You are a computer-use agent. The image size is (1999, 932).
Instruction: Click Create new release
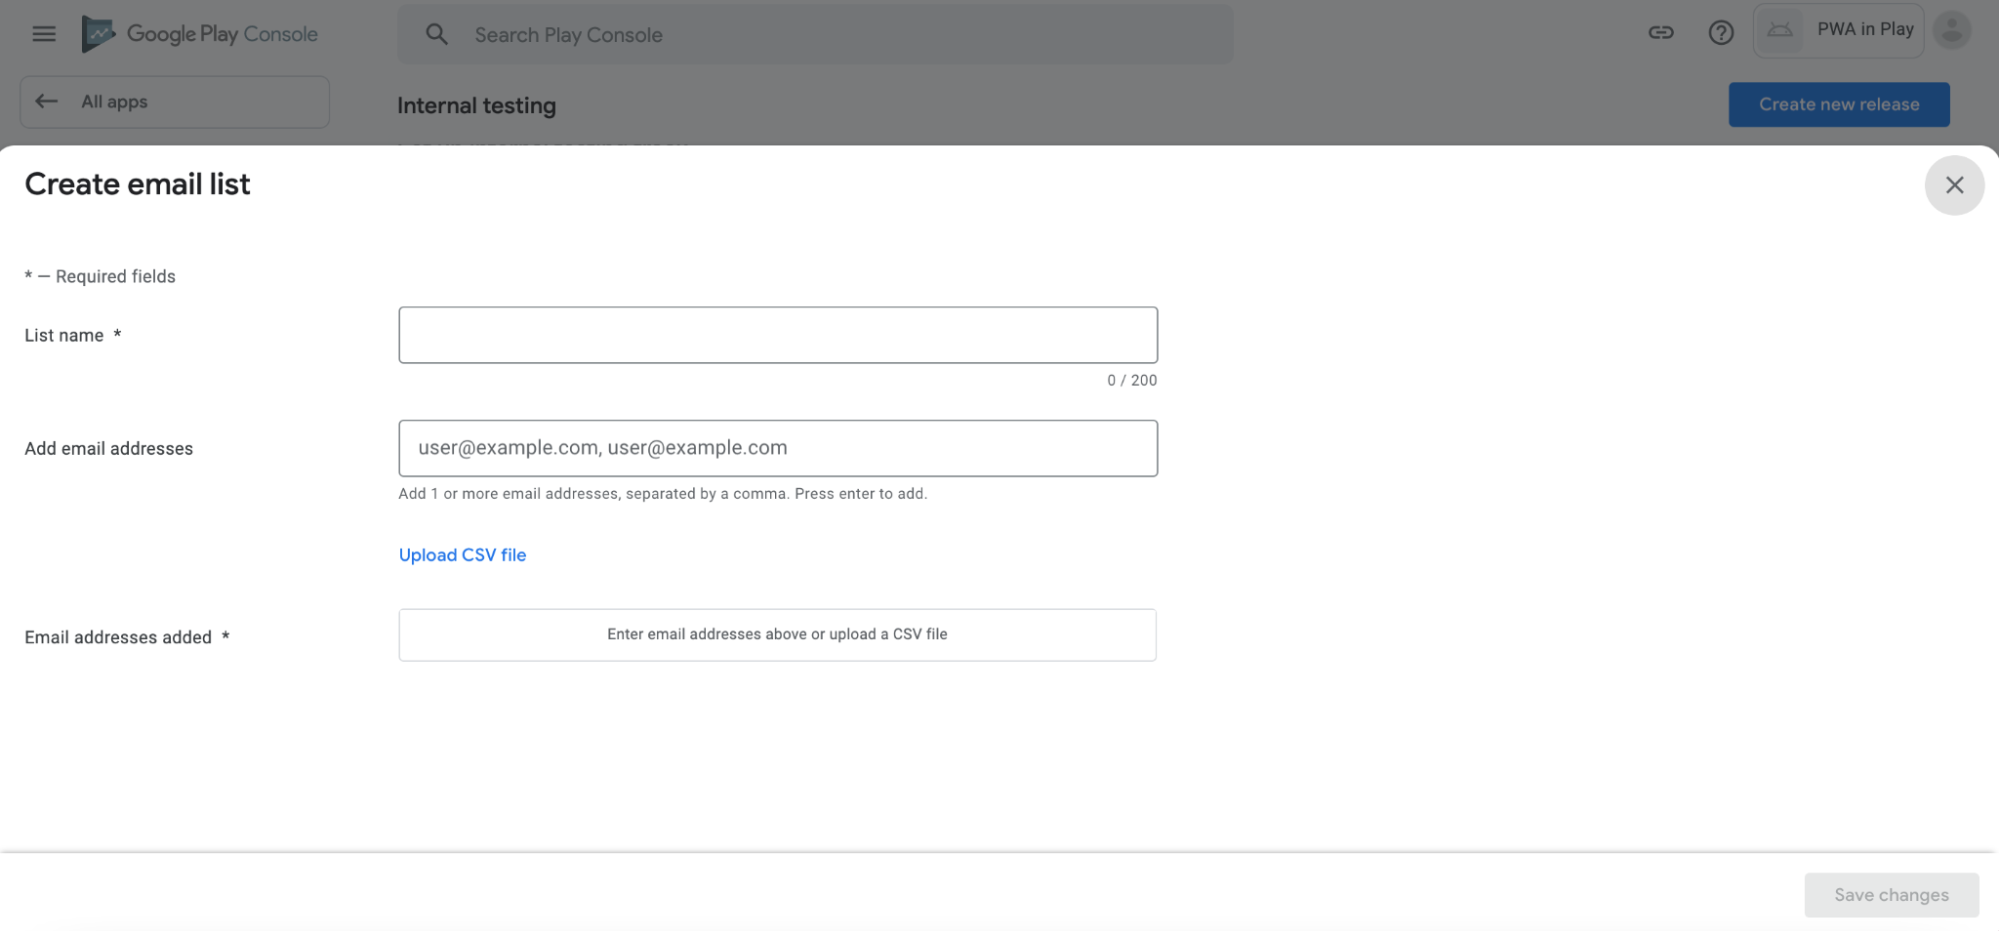pos(1838,104)
